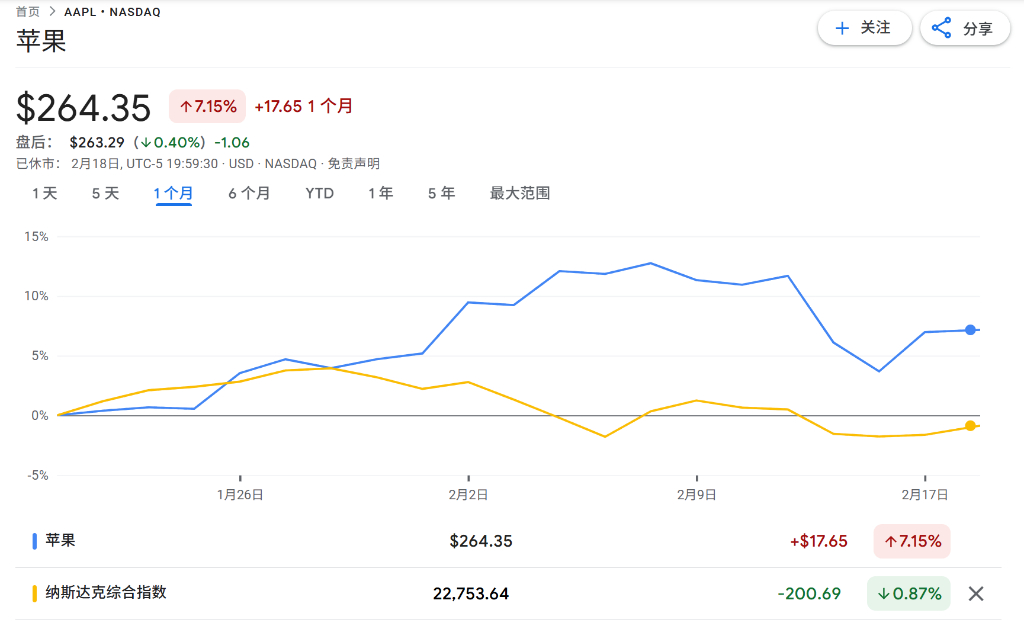Image resolution: width=1024 pixels, height=624 pixels.
Task: Open the 最大范围 chart view
Action: tap(519, 193)
